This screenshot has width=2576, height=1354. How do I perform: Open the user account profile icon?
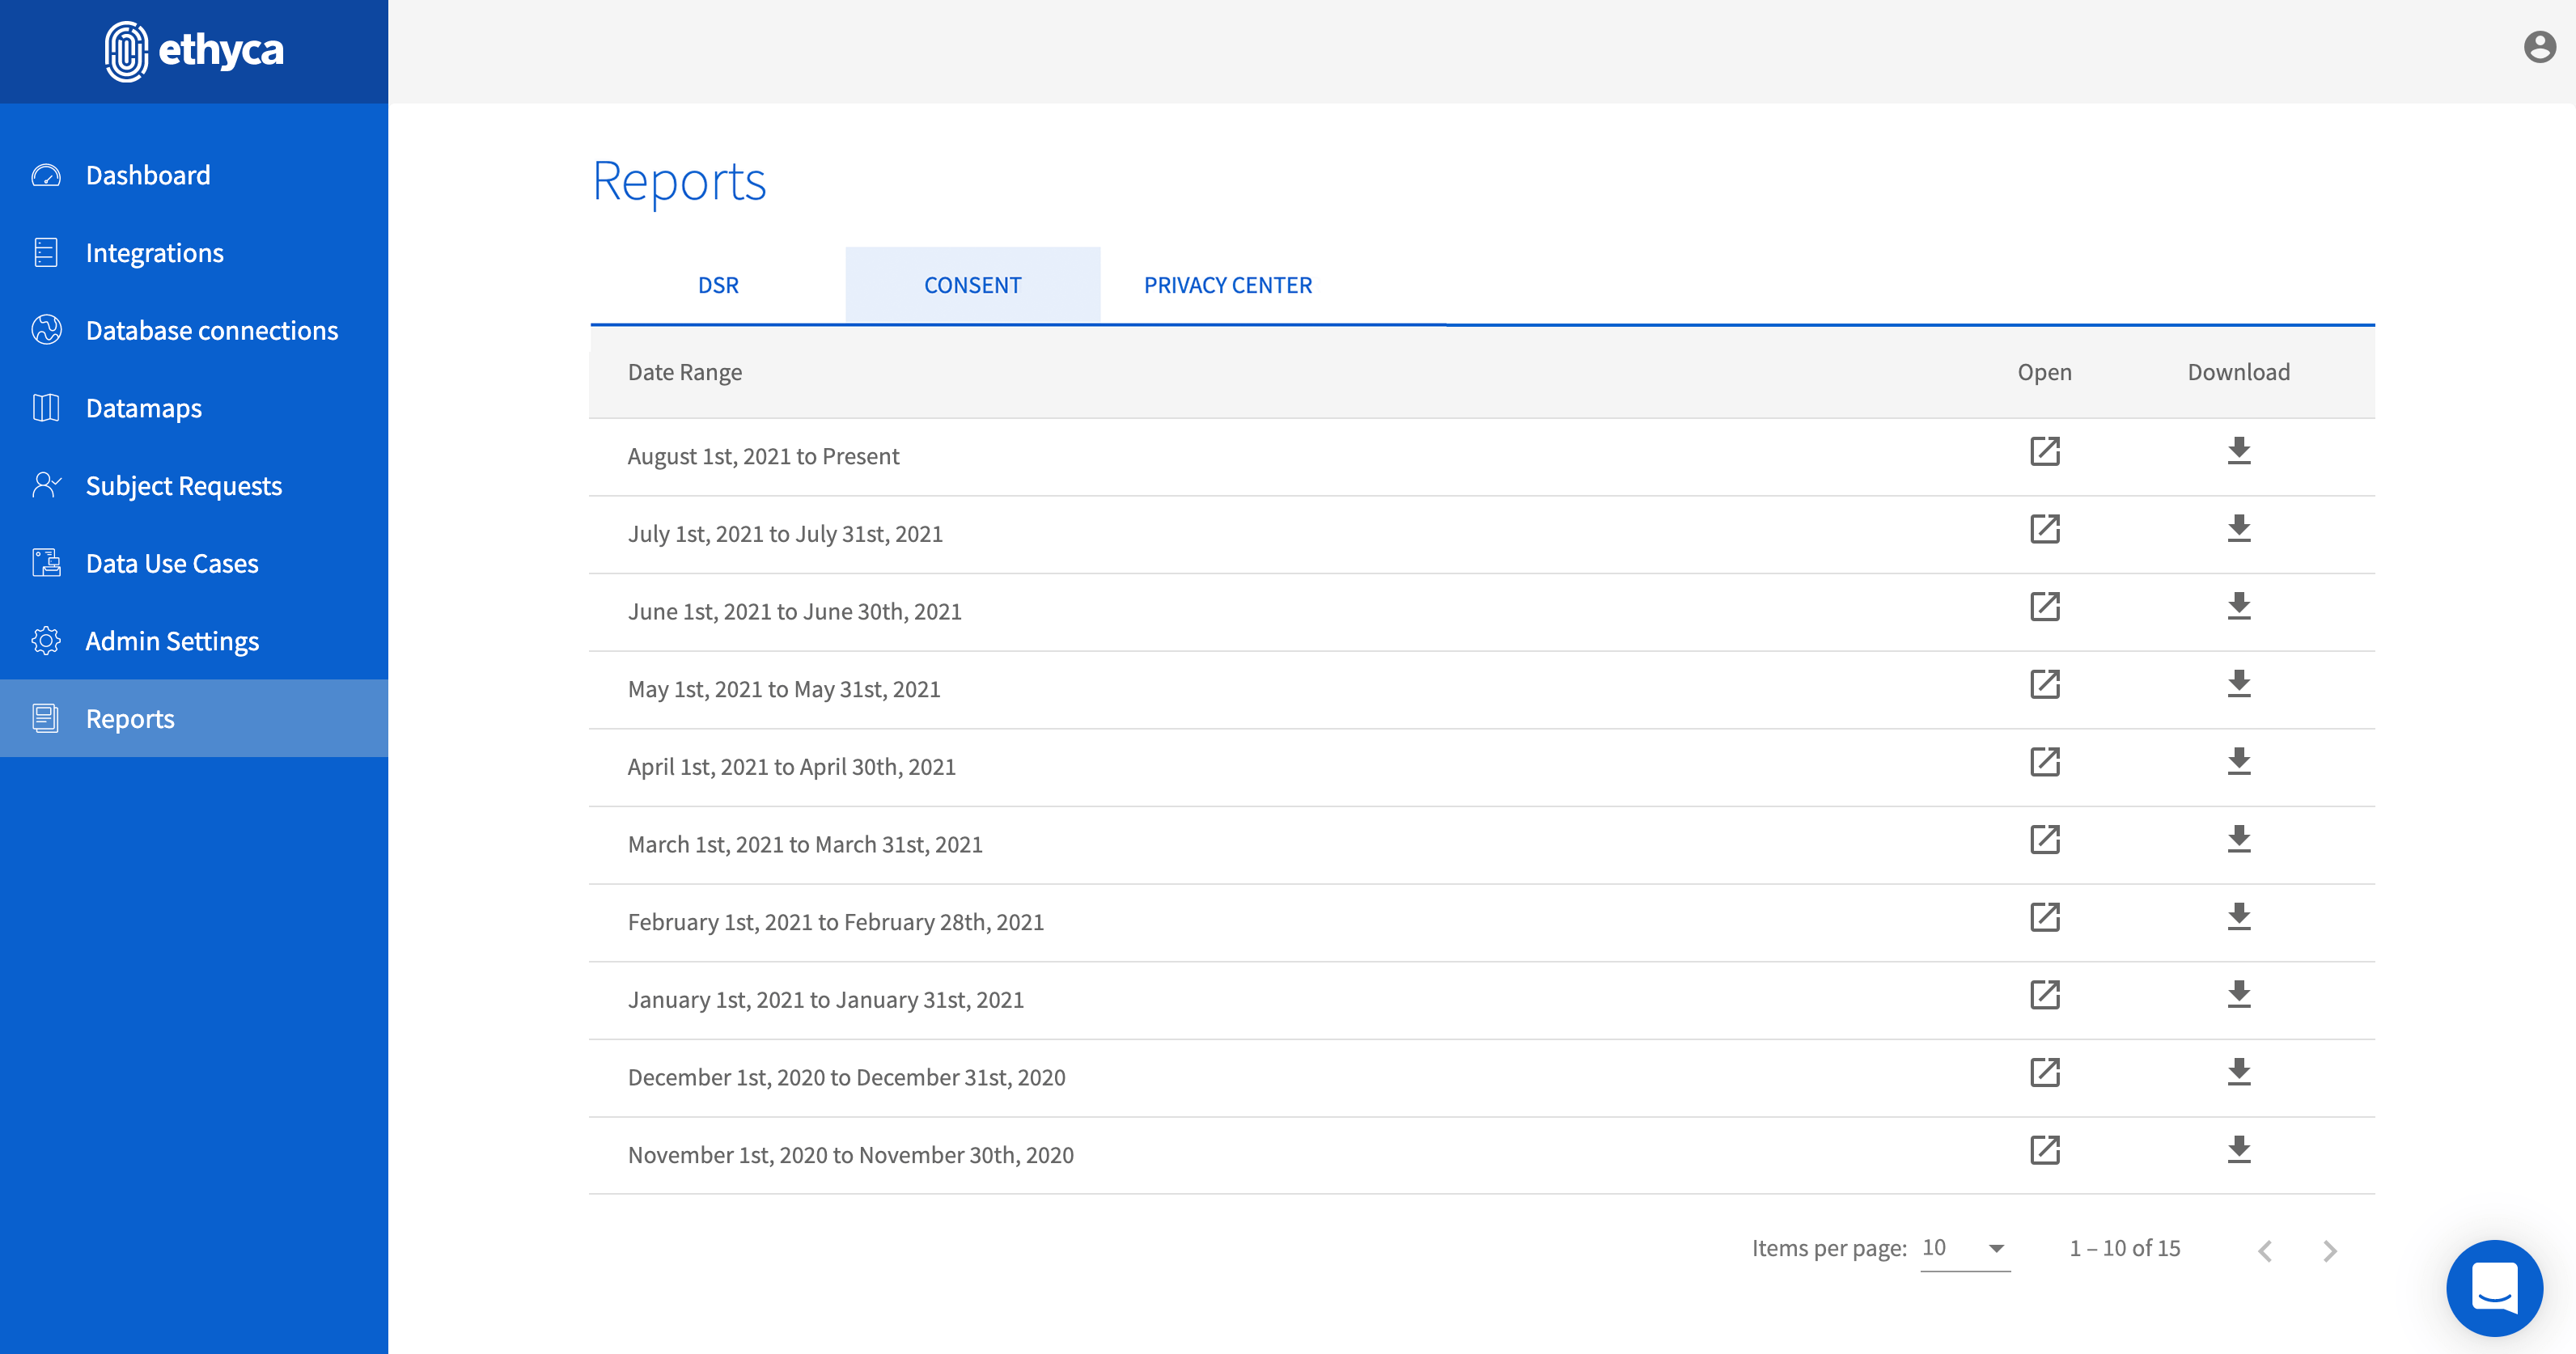2539,47
